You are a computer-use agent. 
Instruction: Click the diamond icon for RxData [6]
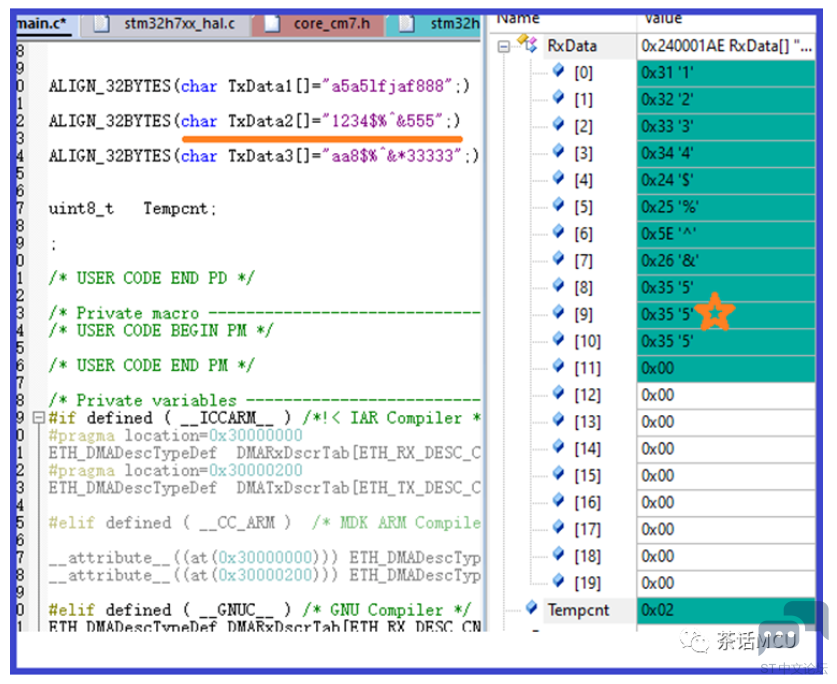click(x=558, y=231)
